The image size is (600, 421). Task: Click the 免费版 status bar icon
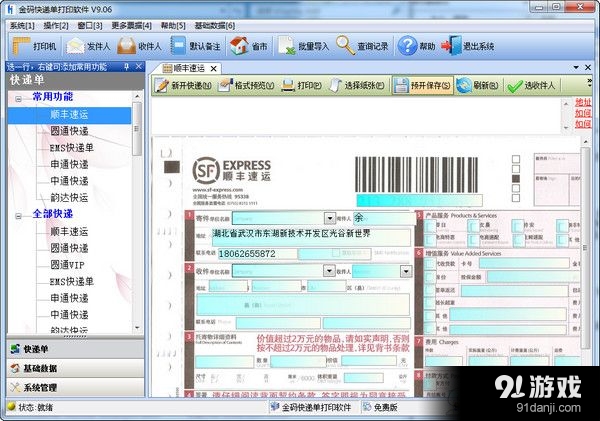pyautogui.click(x=367, y=407)
